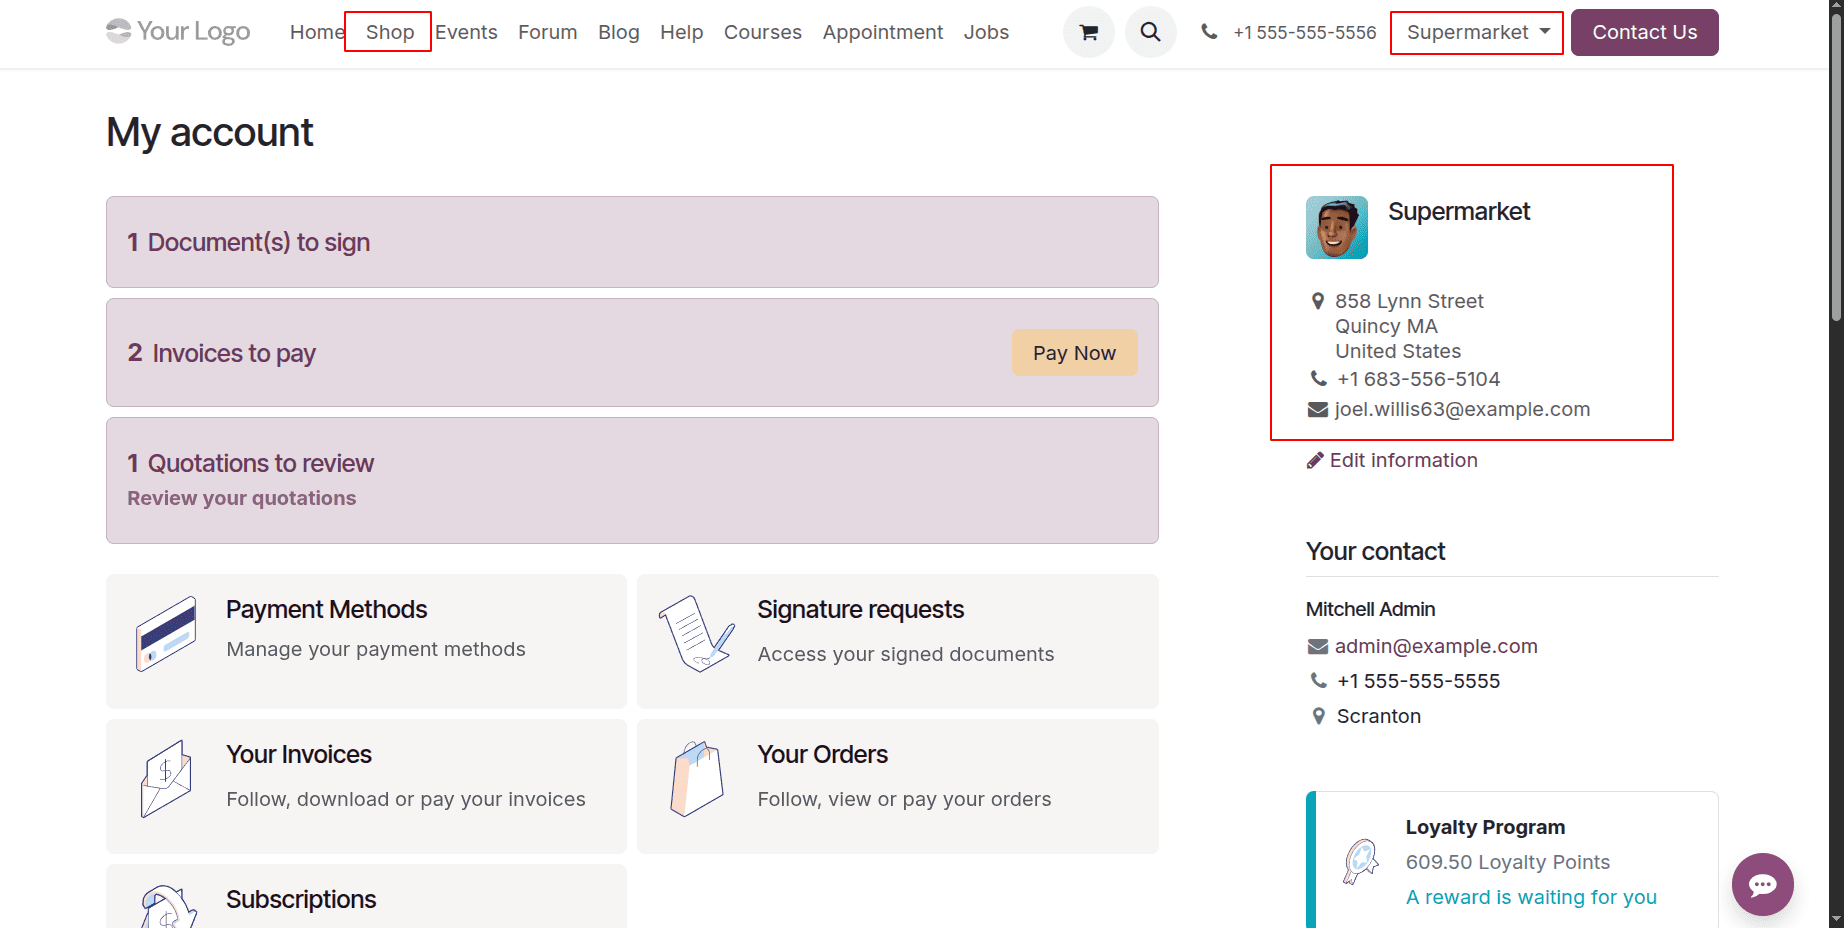Open the Subscriptions title
The height and width of the screenshot is (928, 1844).
[x=301, y=899]
